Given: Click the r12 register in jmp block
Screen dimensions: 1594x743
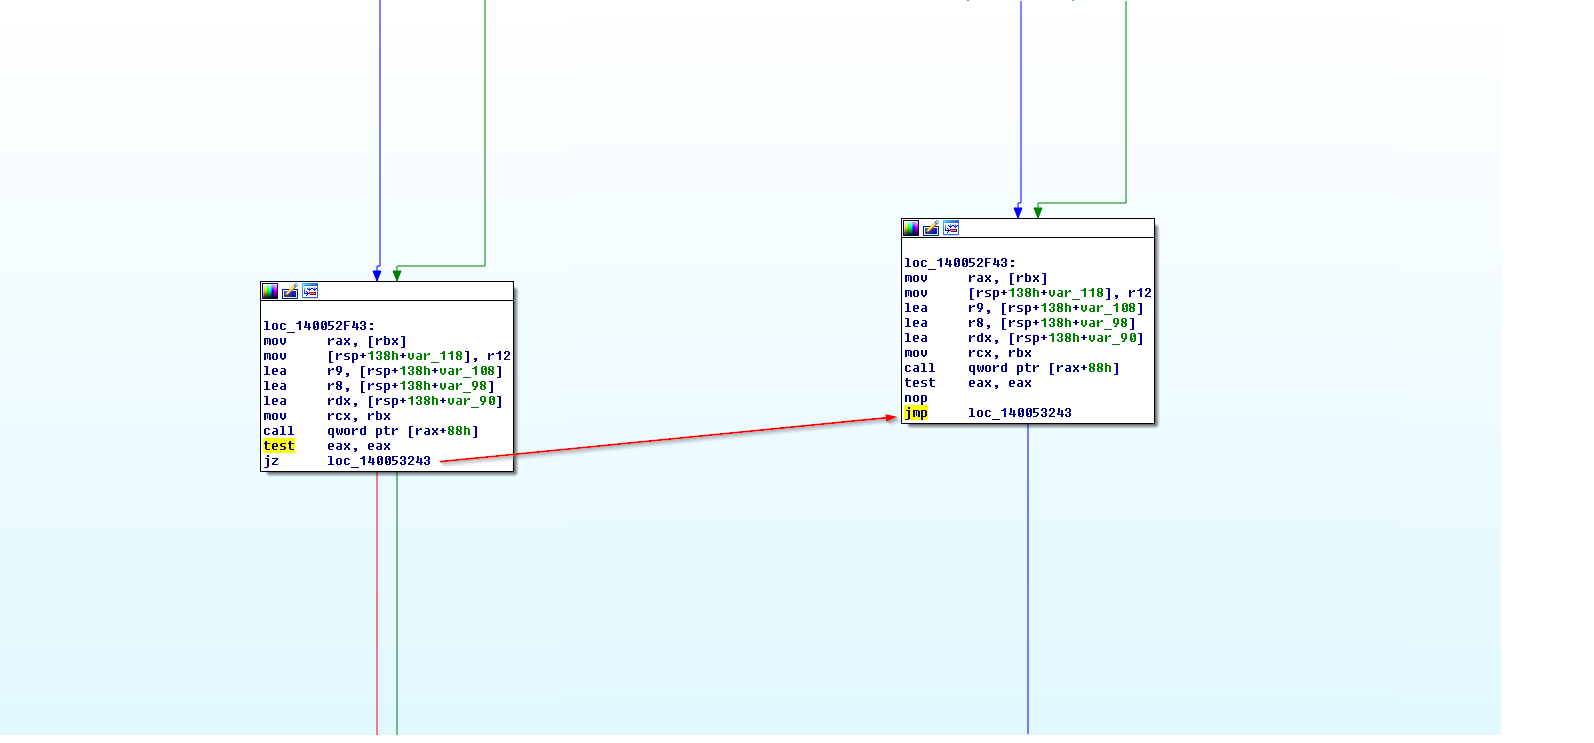Looking at the screenshot, I should (1140, 293).
